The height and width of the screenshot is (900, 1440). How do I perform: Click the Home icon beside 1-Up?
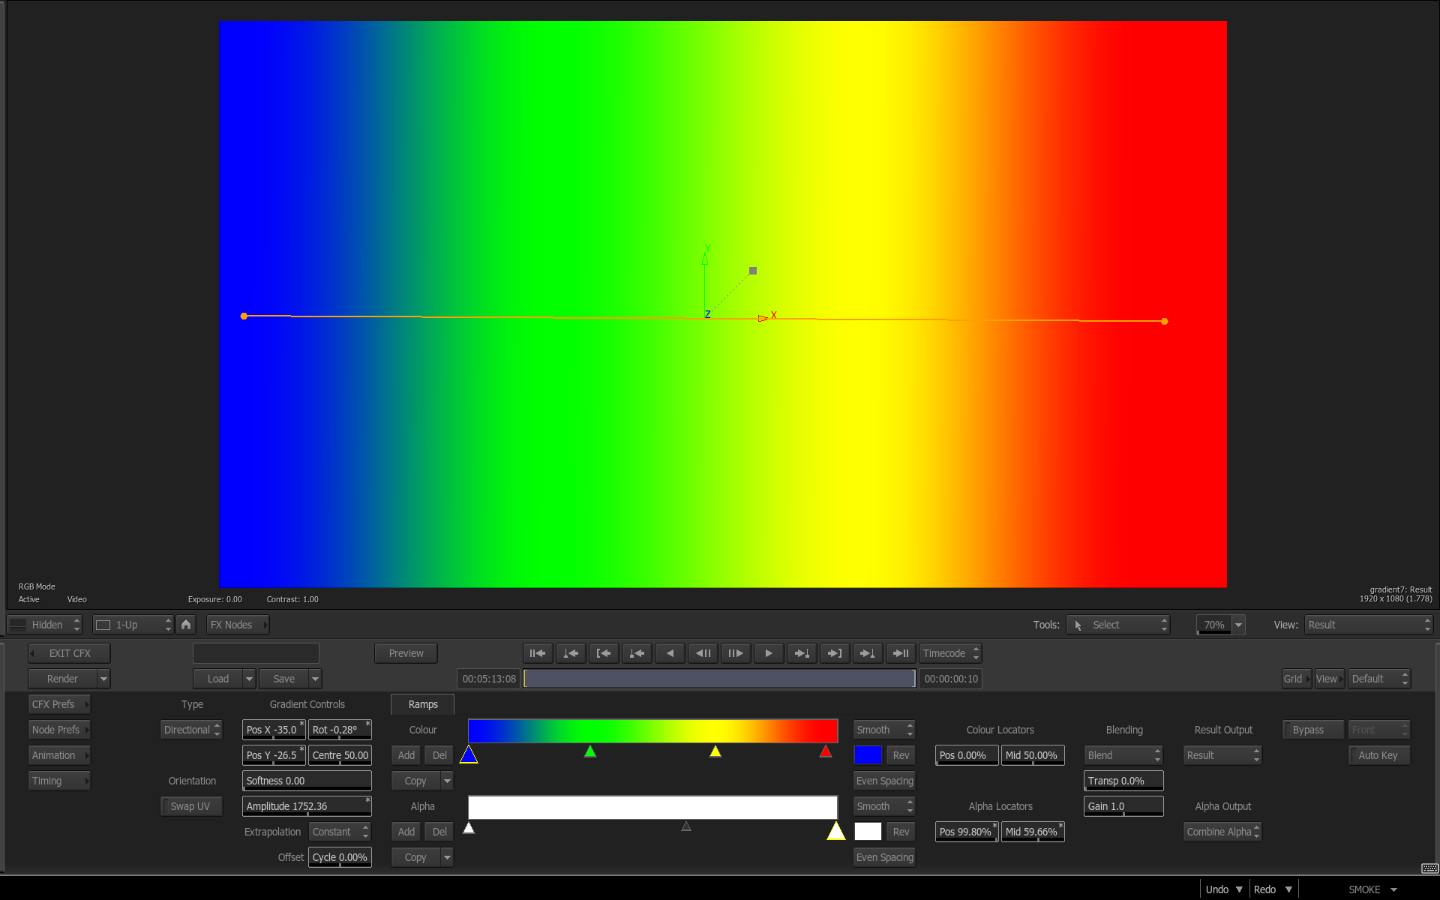tap(186, 625)
